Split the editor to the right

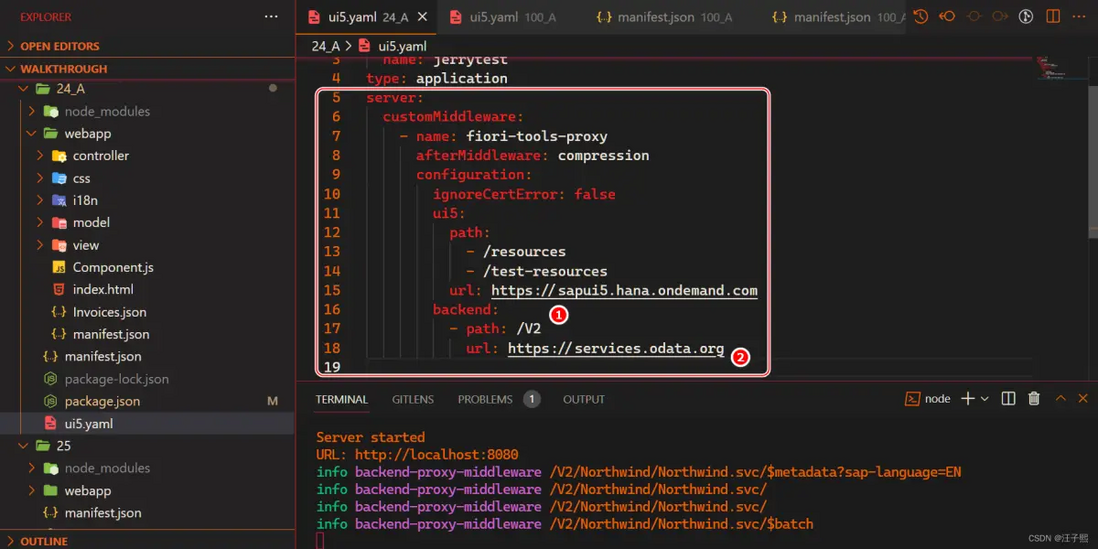(1053, 17)
